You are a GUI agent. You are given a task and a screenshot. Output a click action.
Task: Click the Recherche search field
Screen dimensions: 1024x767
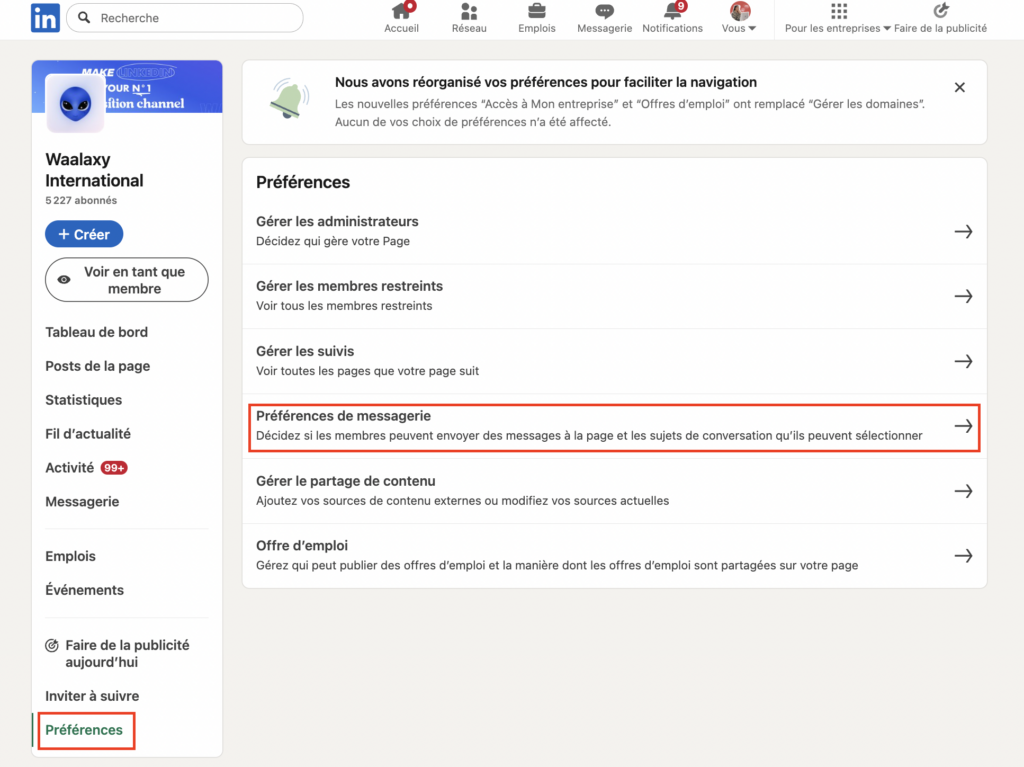[x=184, y=18]
